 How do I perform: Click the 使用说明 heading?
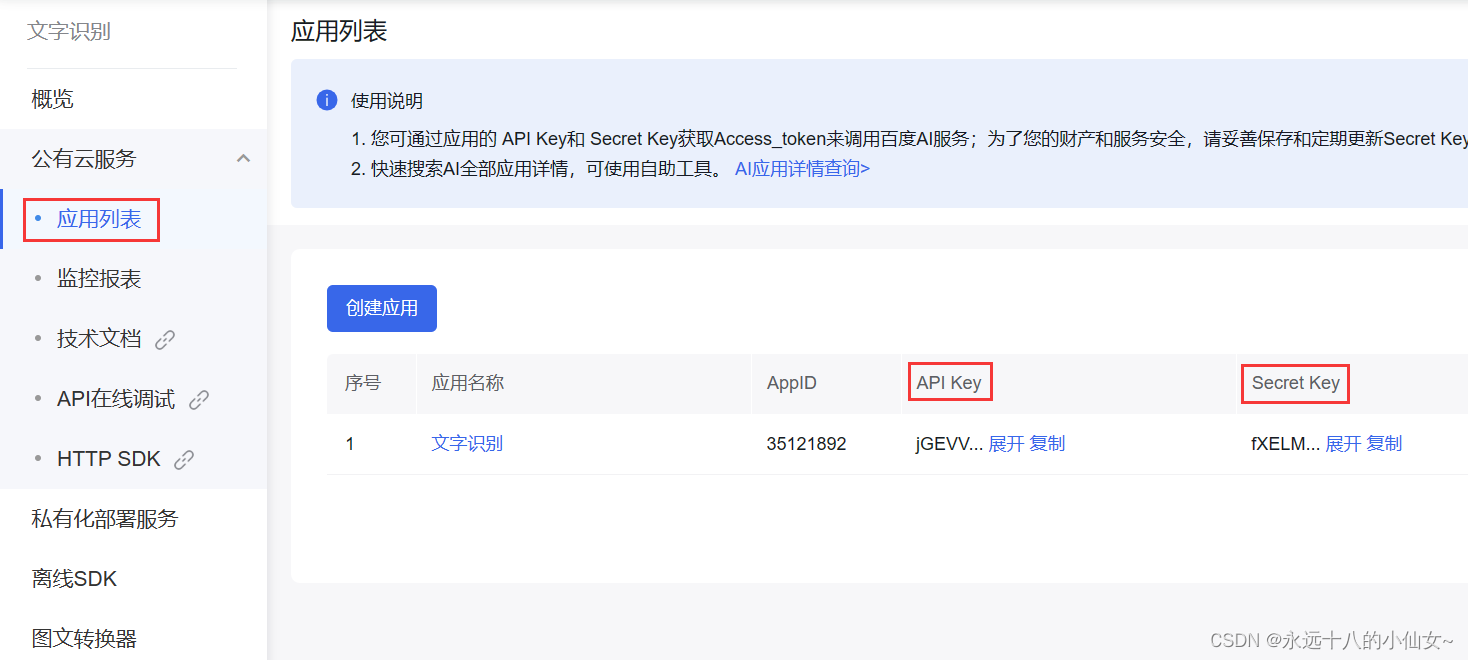pyautogui.click(x=387, y=101)
